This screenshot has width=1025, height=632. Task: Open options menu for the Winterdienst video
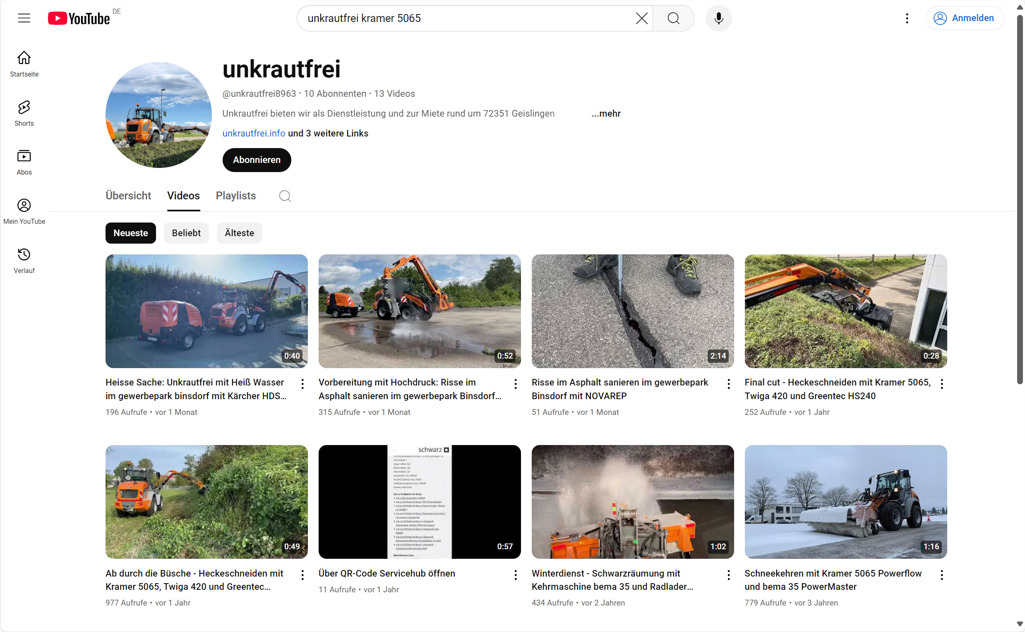pyautogui.click(x=728, y=575)
